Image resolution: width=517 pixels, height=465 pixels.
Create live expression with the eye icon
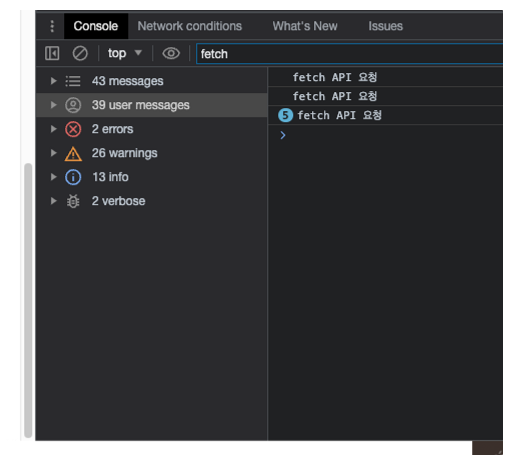(x=171, y=53)
